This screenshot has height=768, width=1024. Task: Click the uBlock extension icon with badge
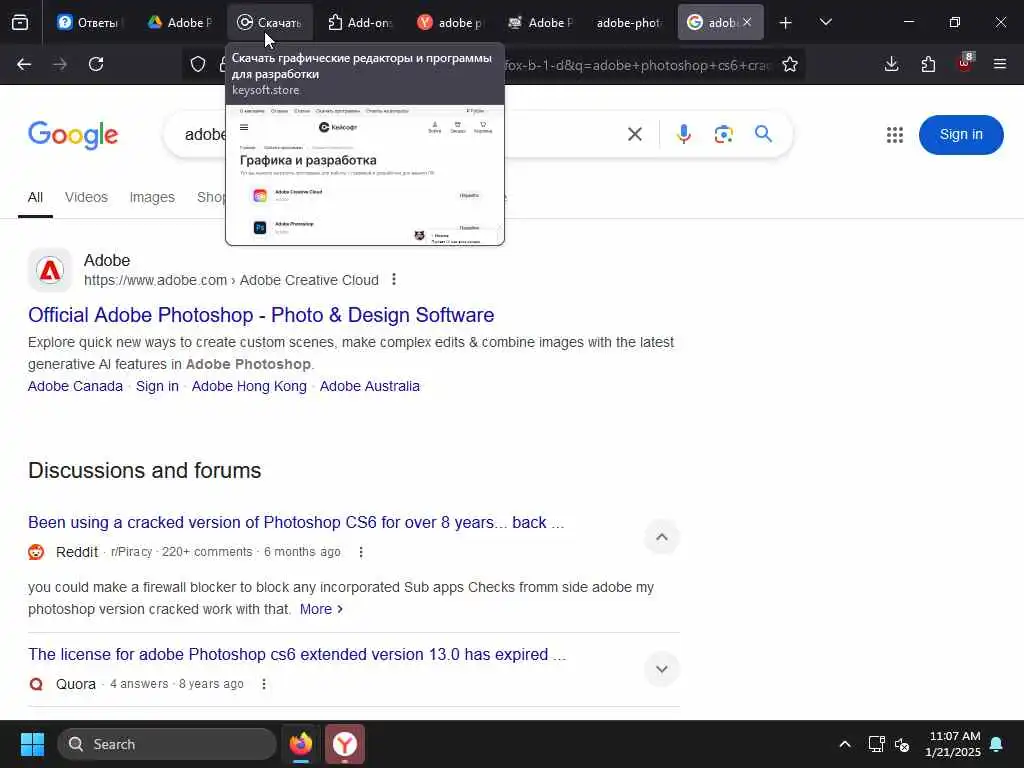[x=965, y=63]
